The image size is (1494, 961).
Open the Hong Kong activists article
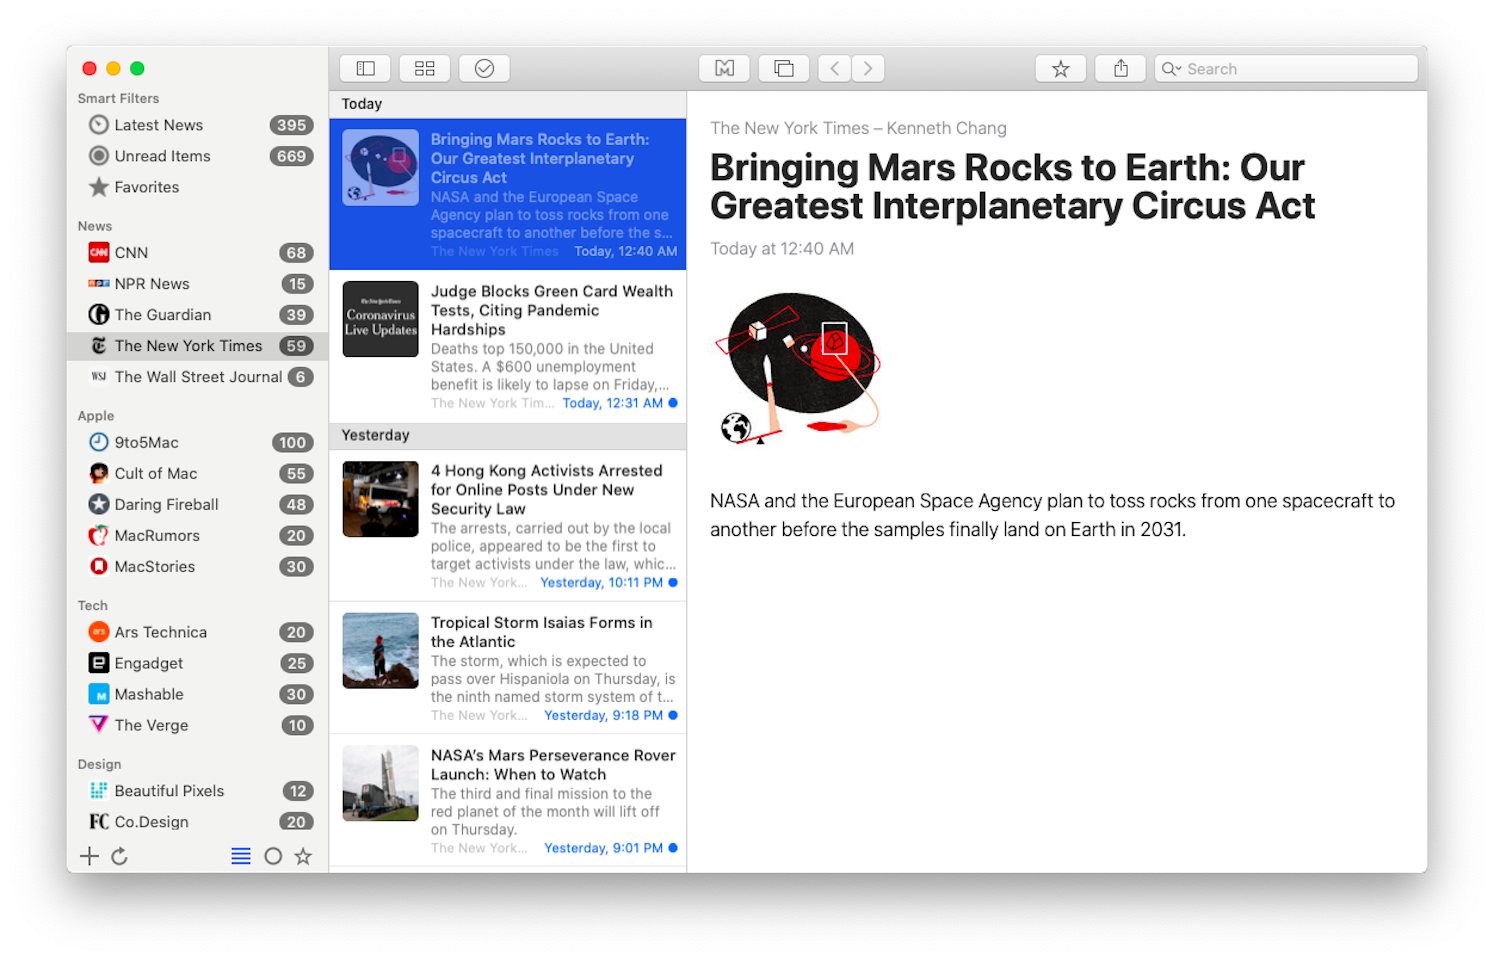pos(508,524)
